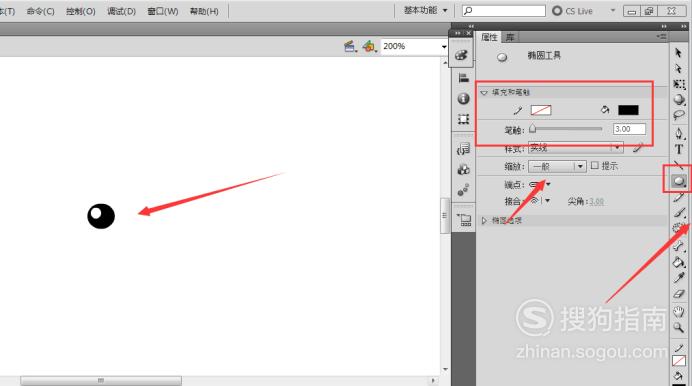Select the Text tool
The width and height of the screenshot is (692, 386).
[679, 149]
